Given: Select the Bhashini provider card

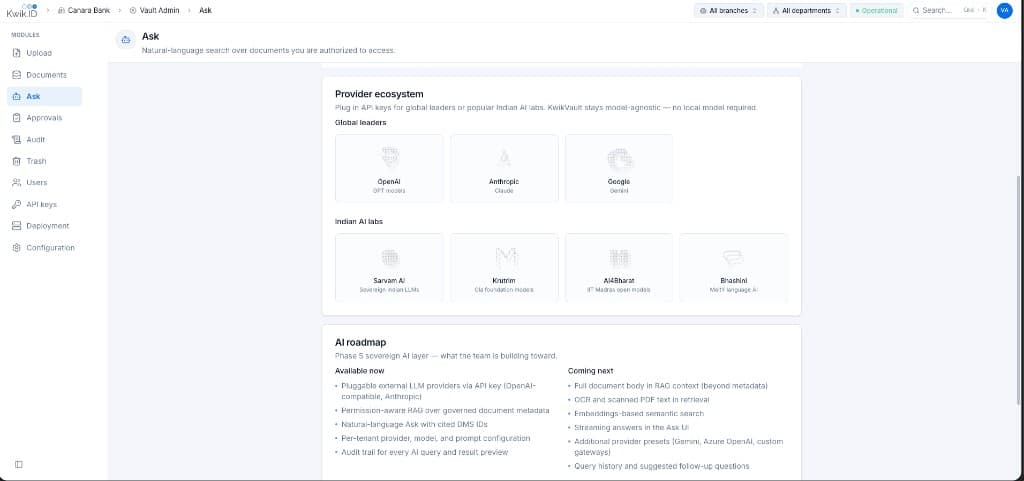Looking at the screenshot, I should click(x=733, y=268).
